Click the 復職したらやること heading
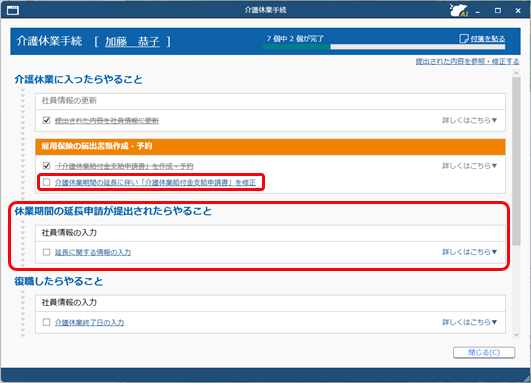This screenshot has height=383, width=531. (59, 281)
